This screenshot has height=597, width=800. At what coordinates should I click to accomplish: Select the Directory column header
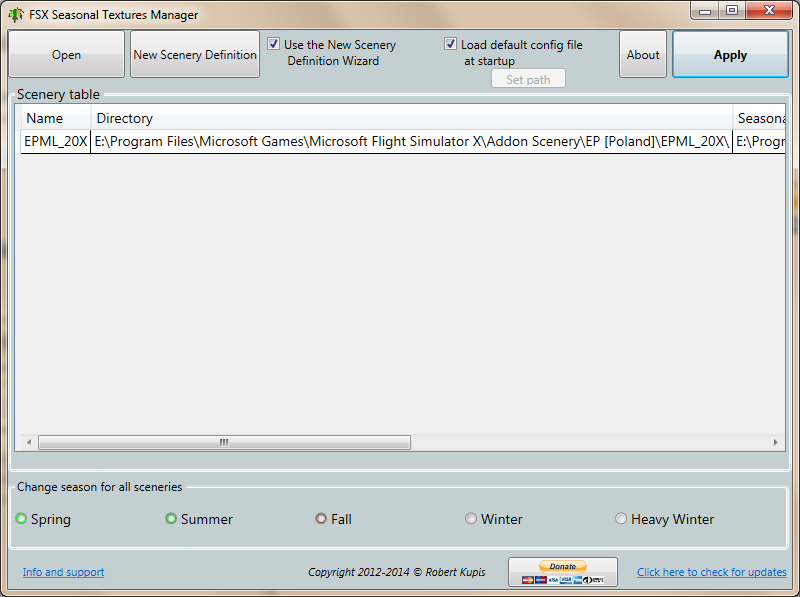[x=412, y=118]
